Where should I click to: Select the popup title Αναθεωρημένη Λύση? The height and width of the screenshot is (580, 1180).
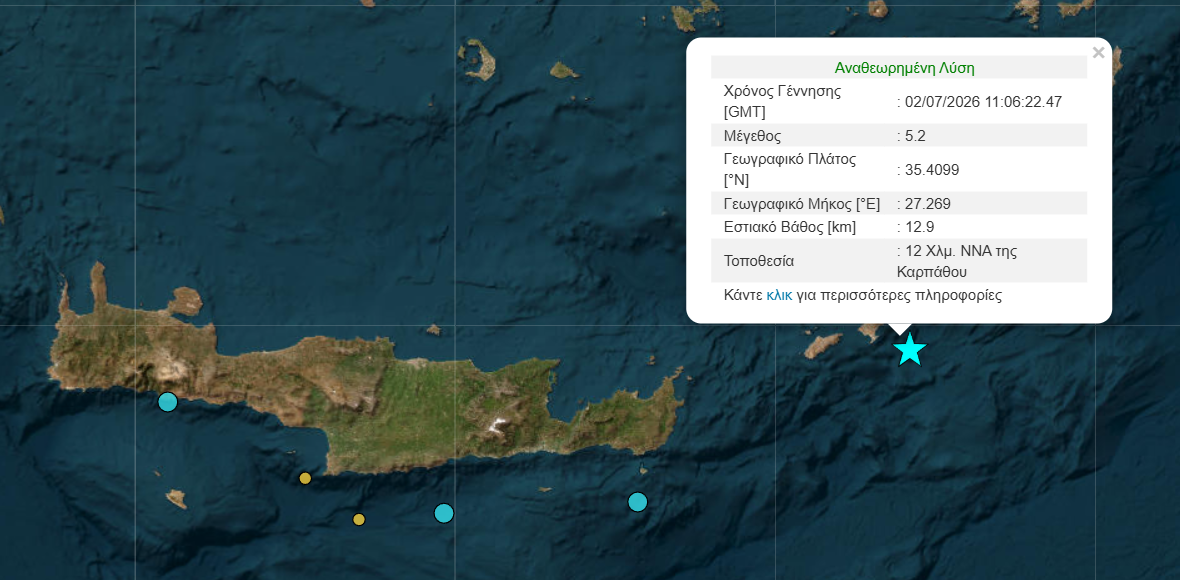click(905, 68)
